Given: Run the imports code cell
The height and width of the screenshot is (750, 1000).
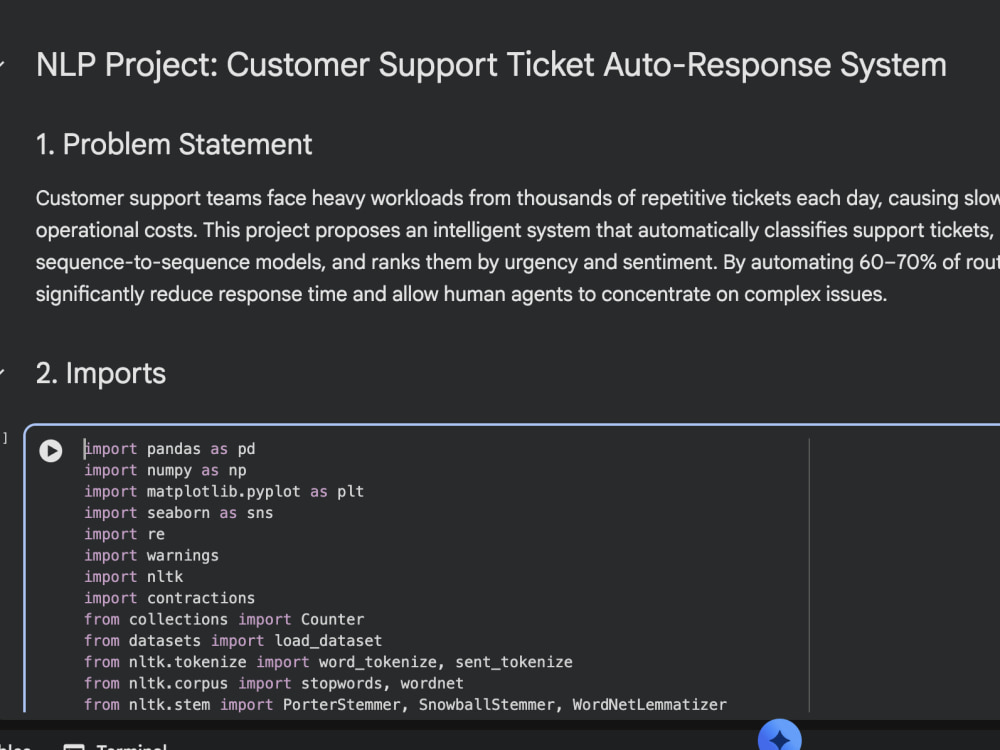Looking at the screenshot, I should tap(50, 450).
